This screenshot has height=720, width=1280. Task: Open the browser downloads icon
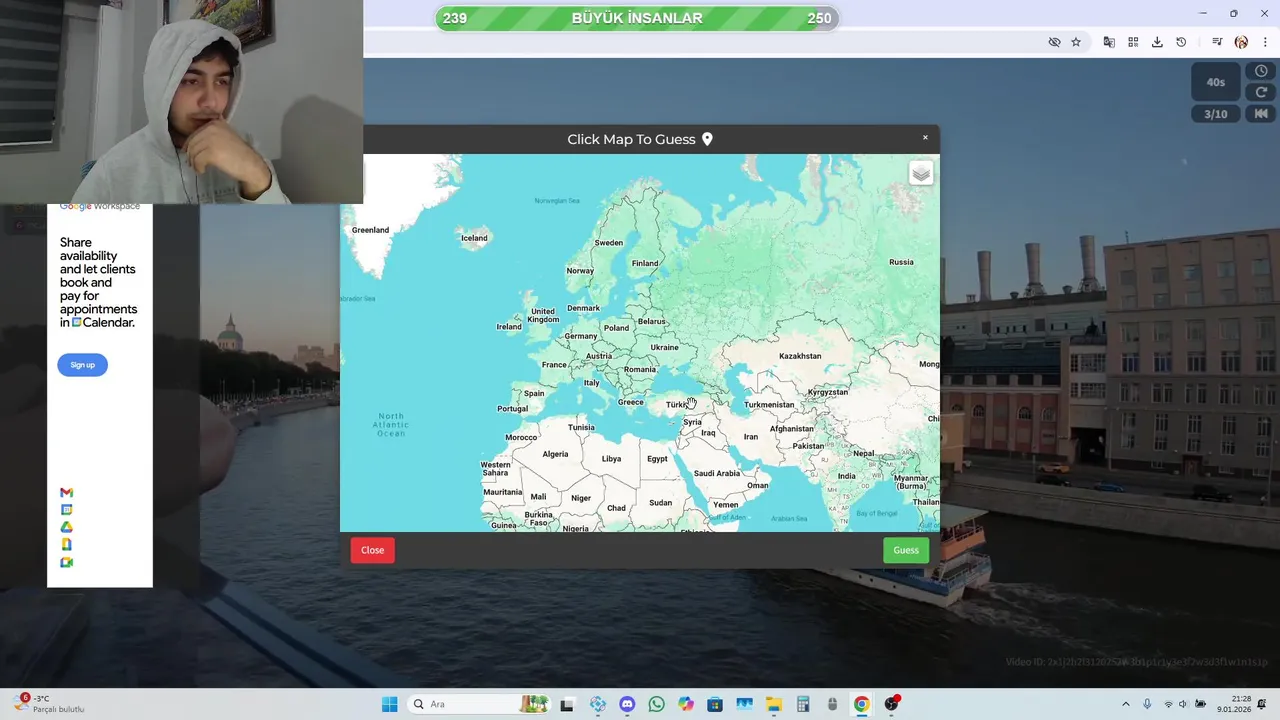click(x=1157, y=42)
